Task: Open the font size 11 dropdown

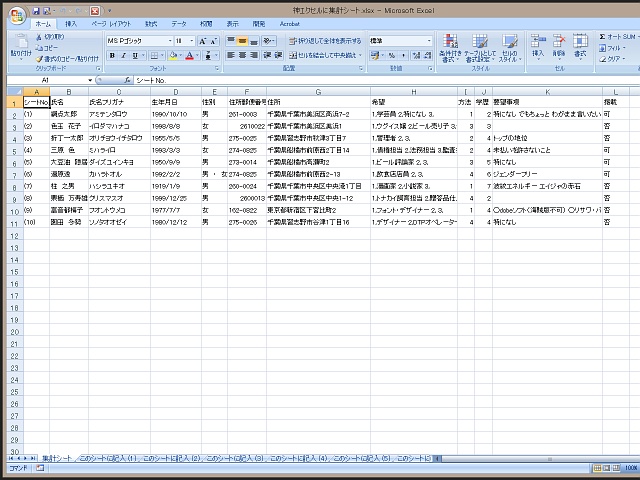Action: [x=192, y=41]
